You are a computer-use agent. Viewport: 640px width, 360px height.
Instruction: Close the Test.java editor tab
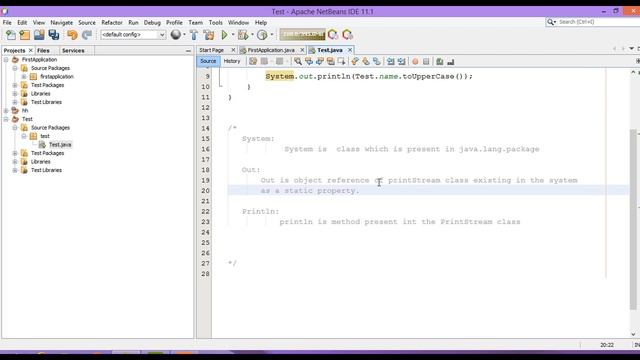pos(350,50)
